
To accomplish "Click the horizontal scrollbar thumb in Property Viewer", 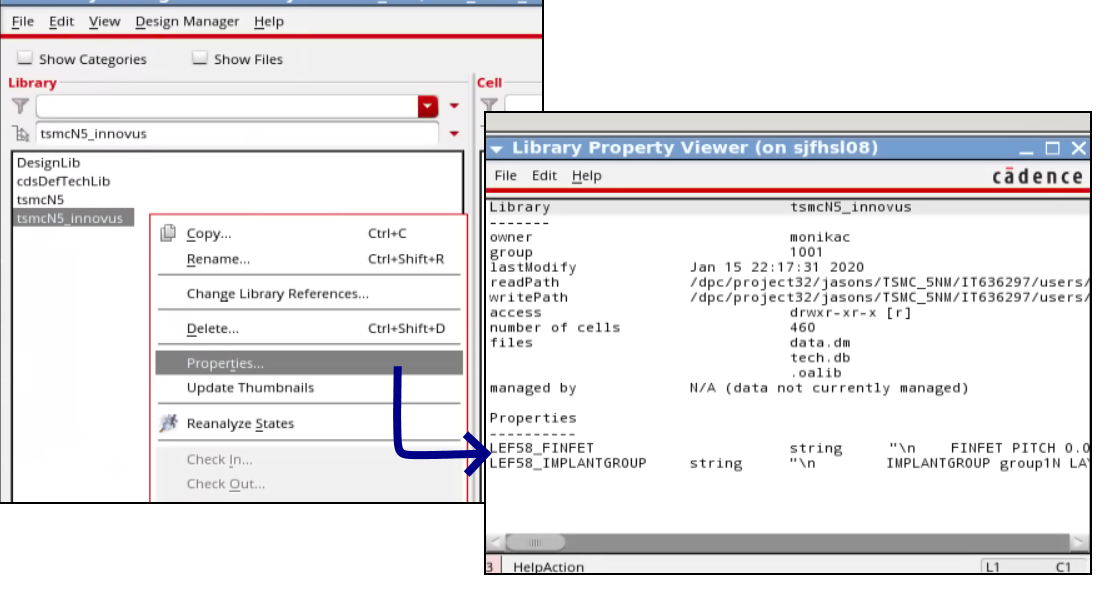I will pos(535,543).
